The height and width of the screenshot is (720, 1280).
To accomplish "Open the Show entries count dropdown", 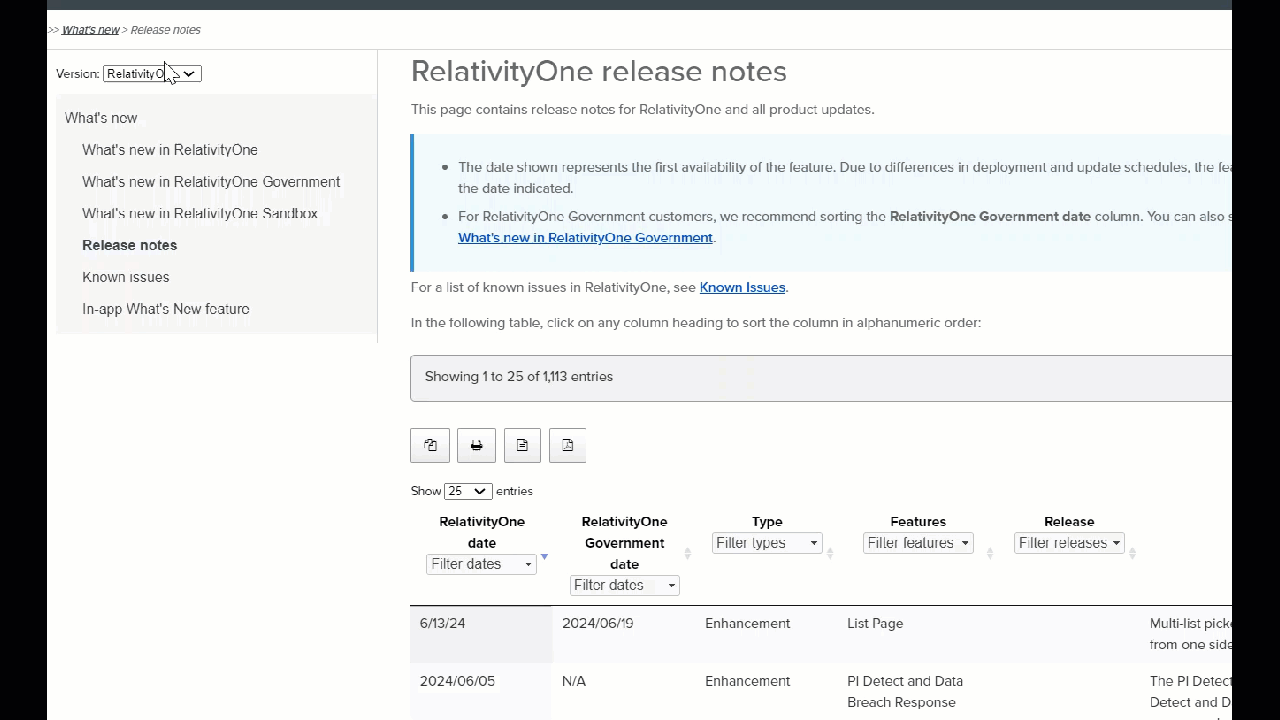I will (x=467, y=491).
